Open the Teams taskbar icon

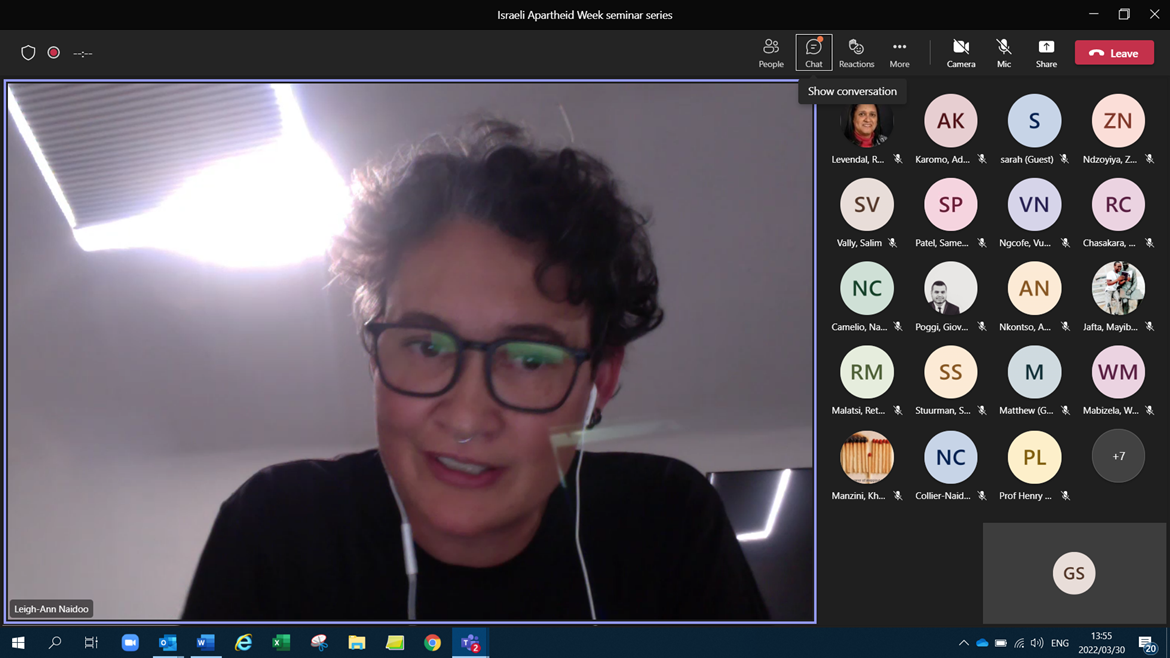click(470, 642)
